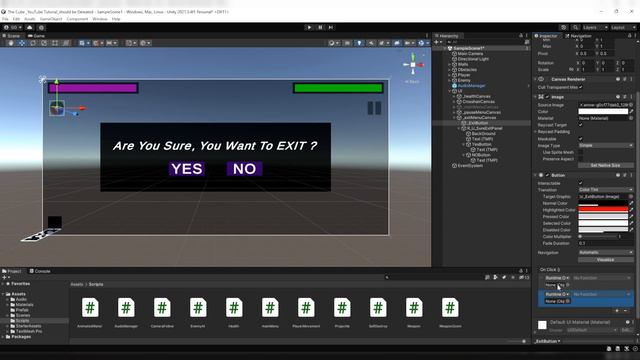Toggle scene audio icon
Screen dimensions: 640x360
371,43
